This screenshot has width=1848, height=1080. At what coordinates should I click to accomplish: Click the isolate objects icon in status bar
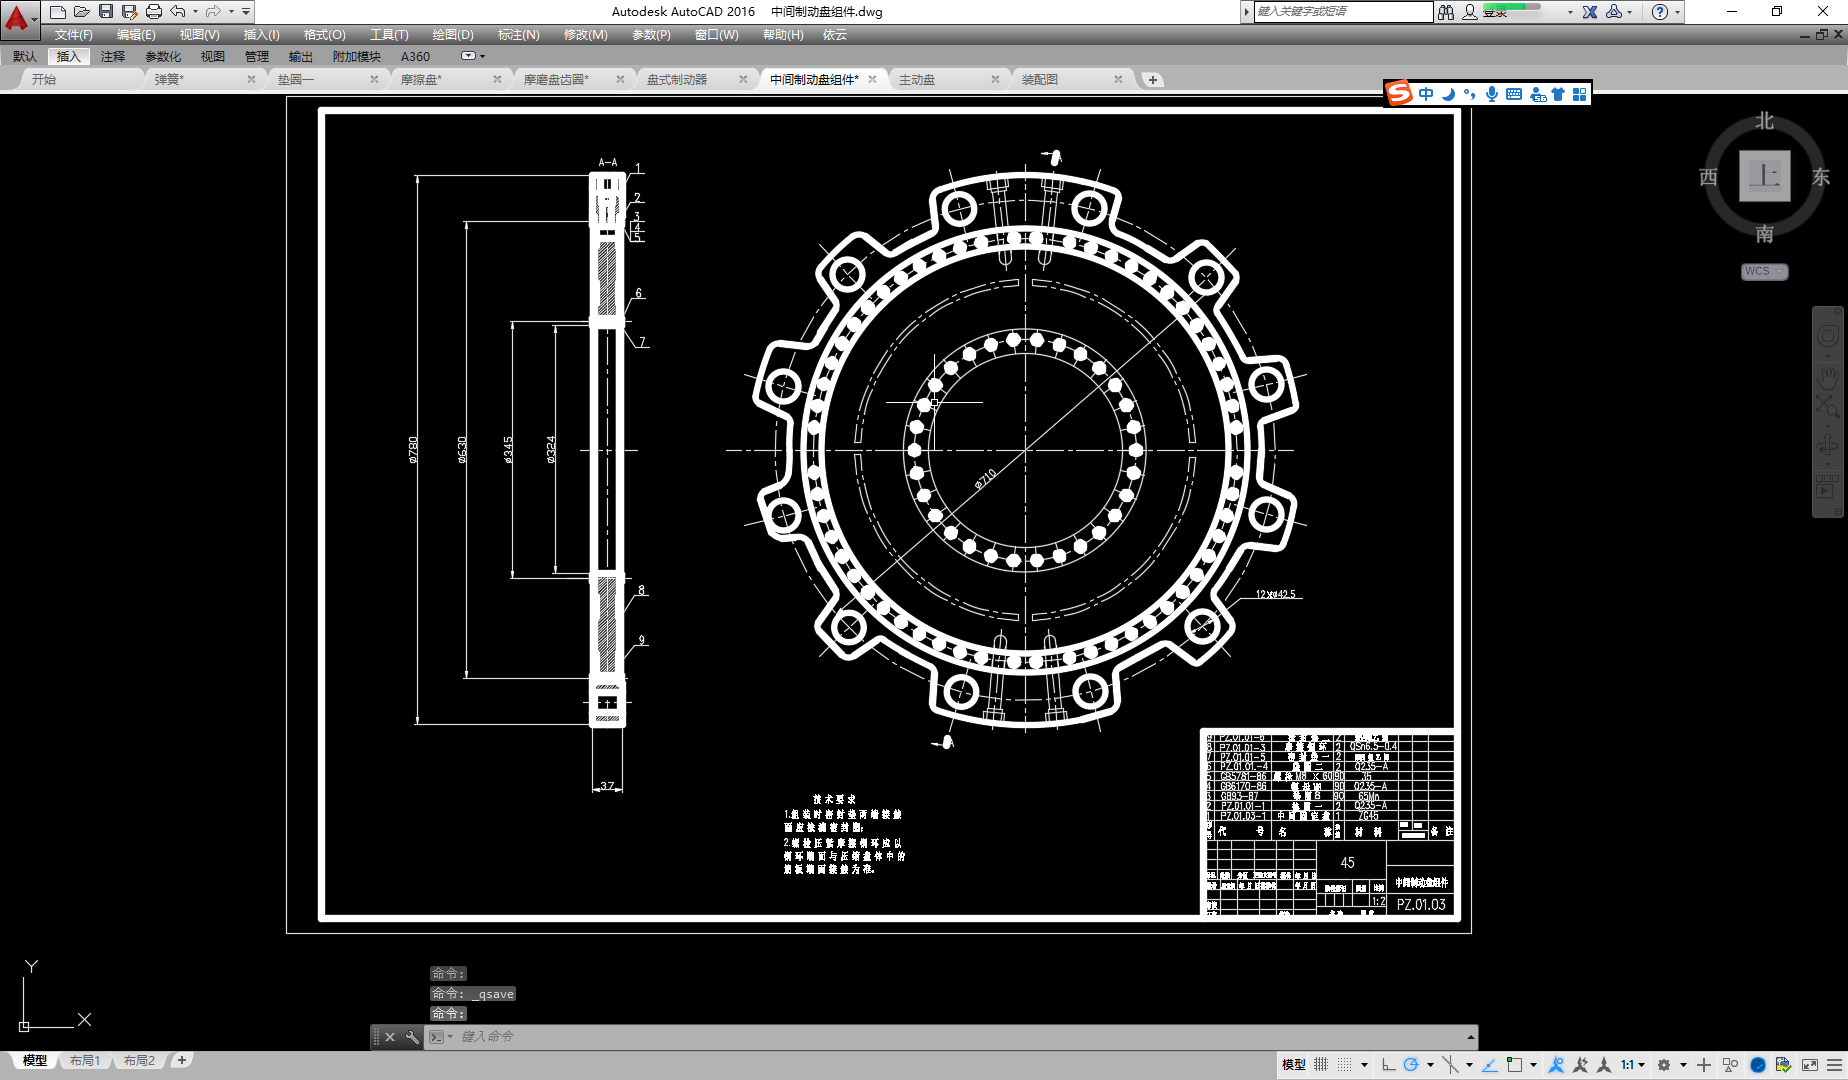coord(1731,1065)
